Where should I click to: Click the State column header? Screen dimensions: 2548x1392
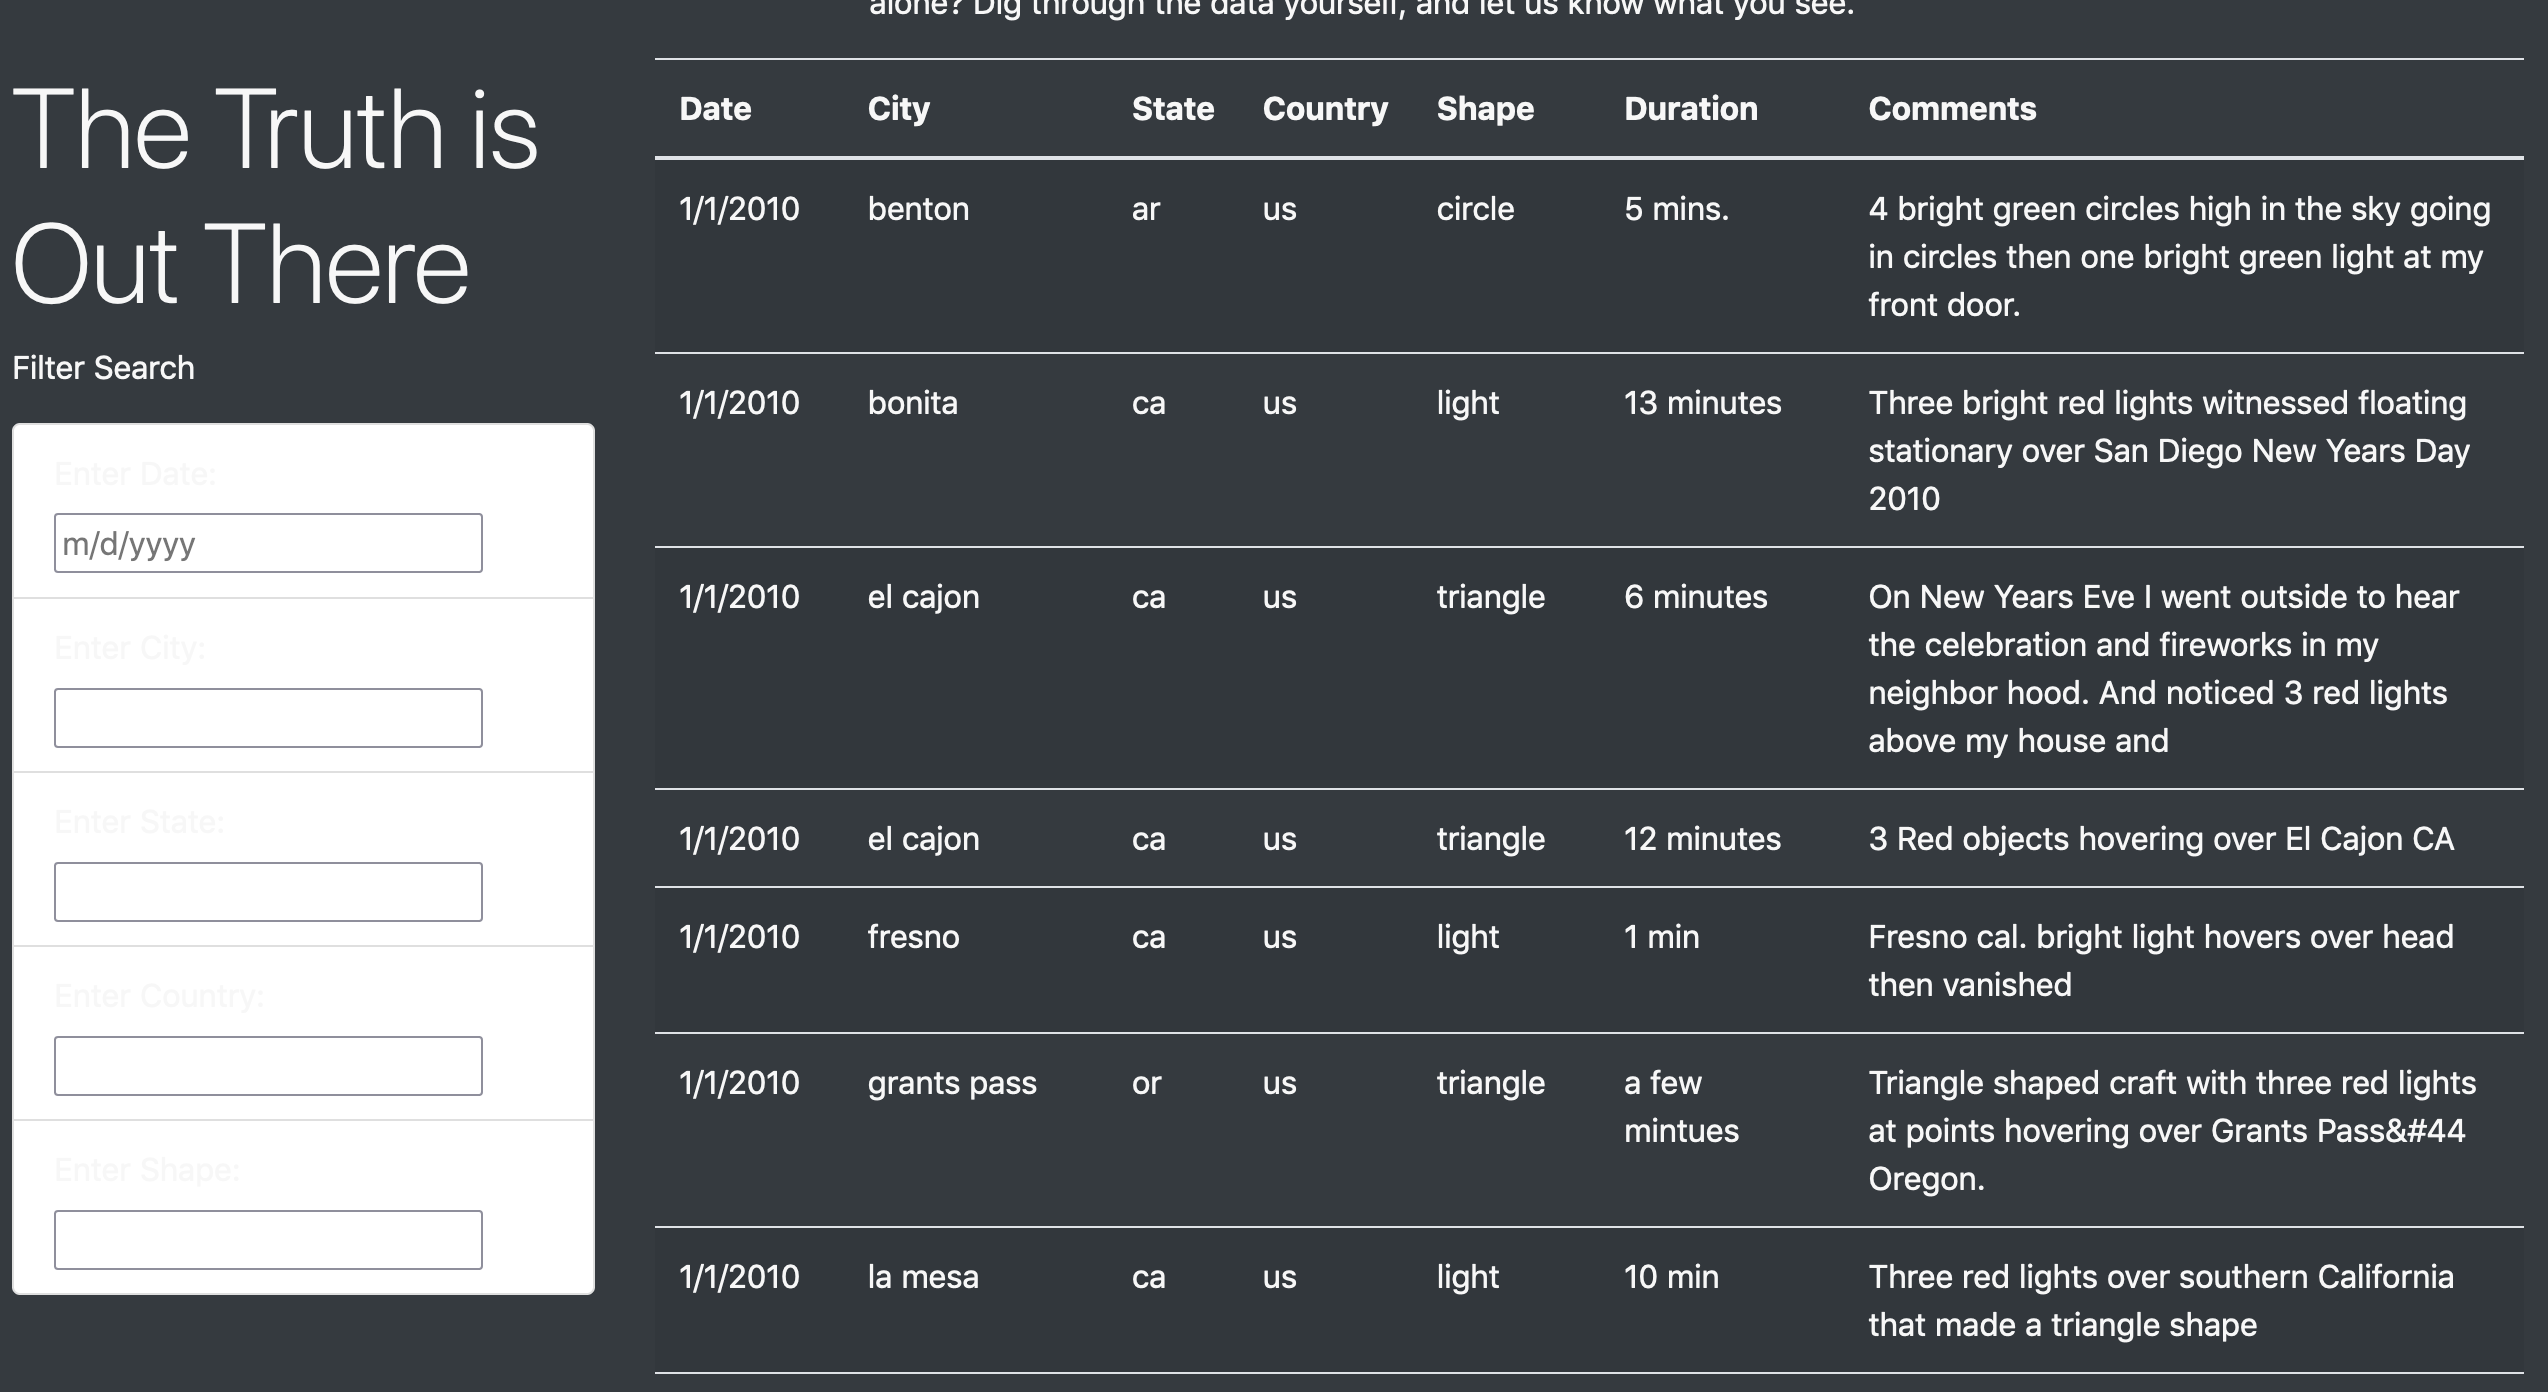pyautogui.click(x=1172, y=108)
